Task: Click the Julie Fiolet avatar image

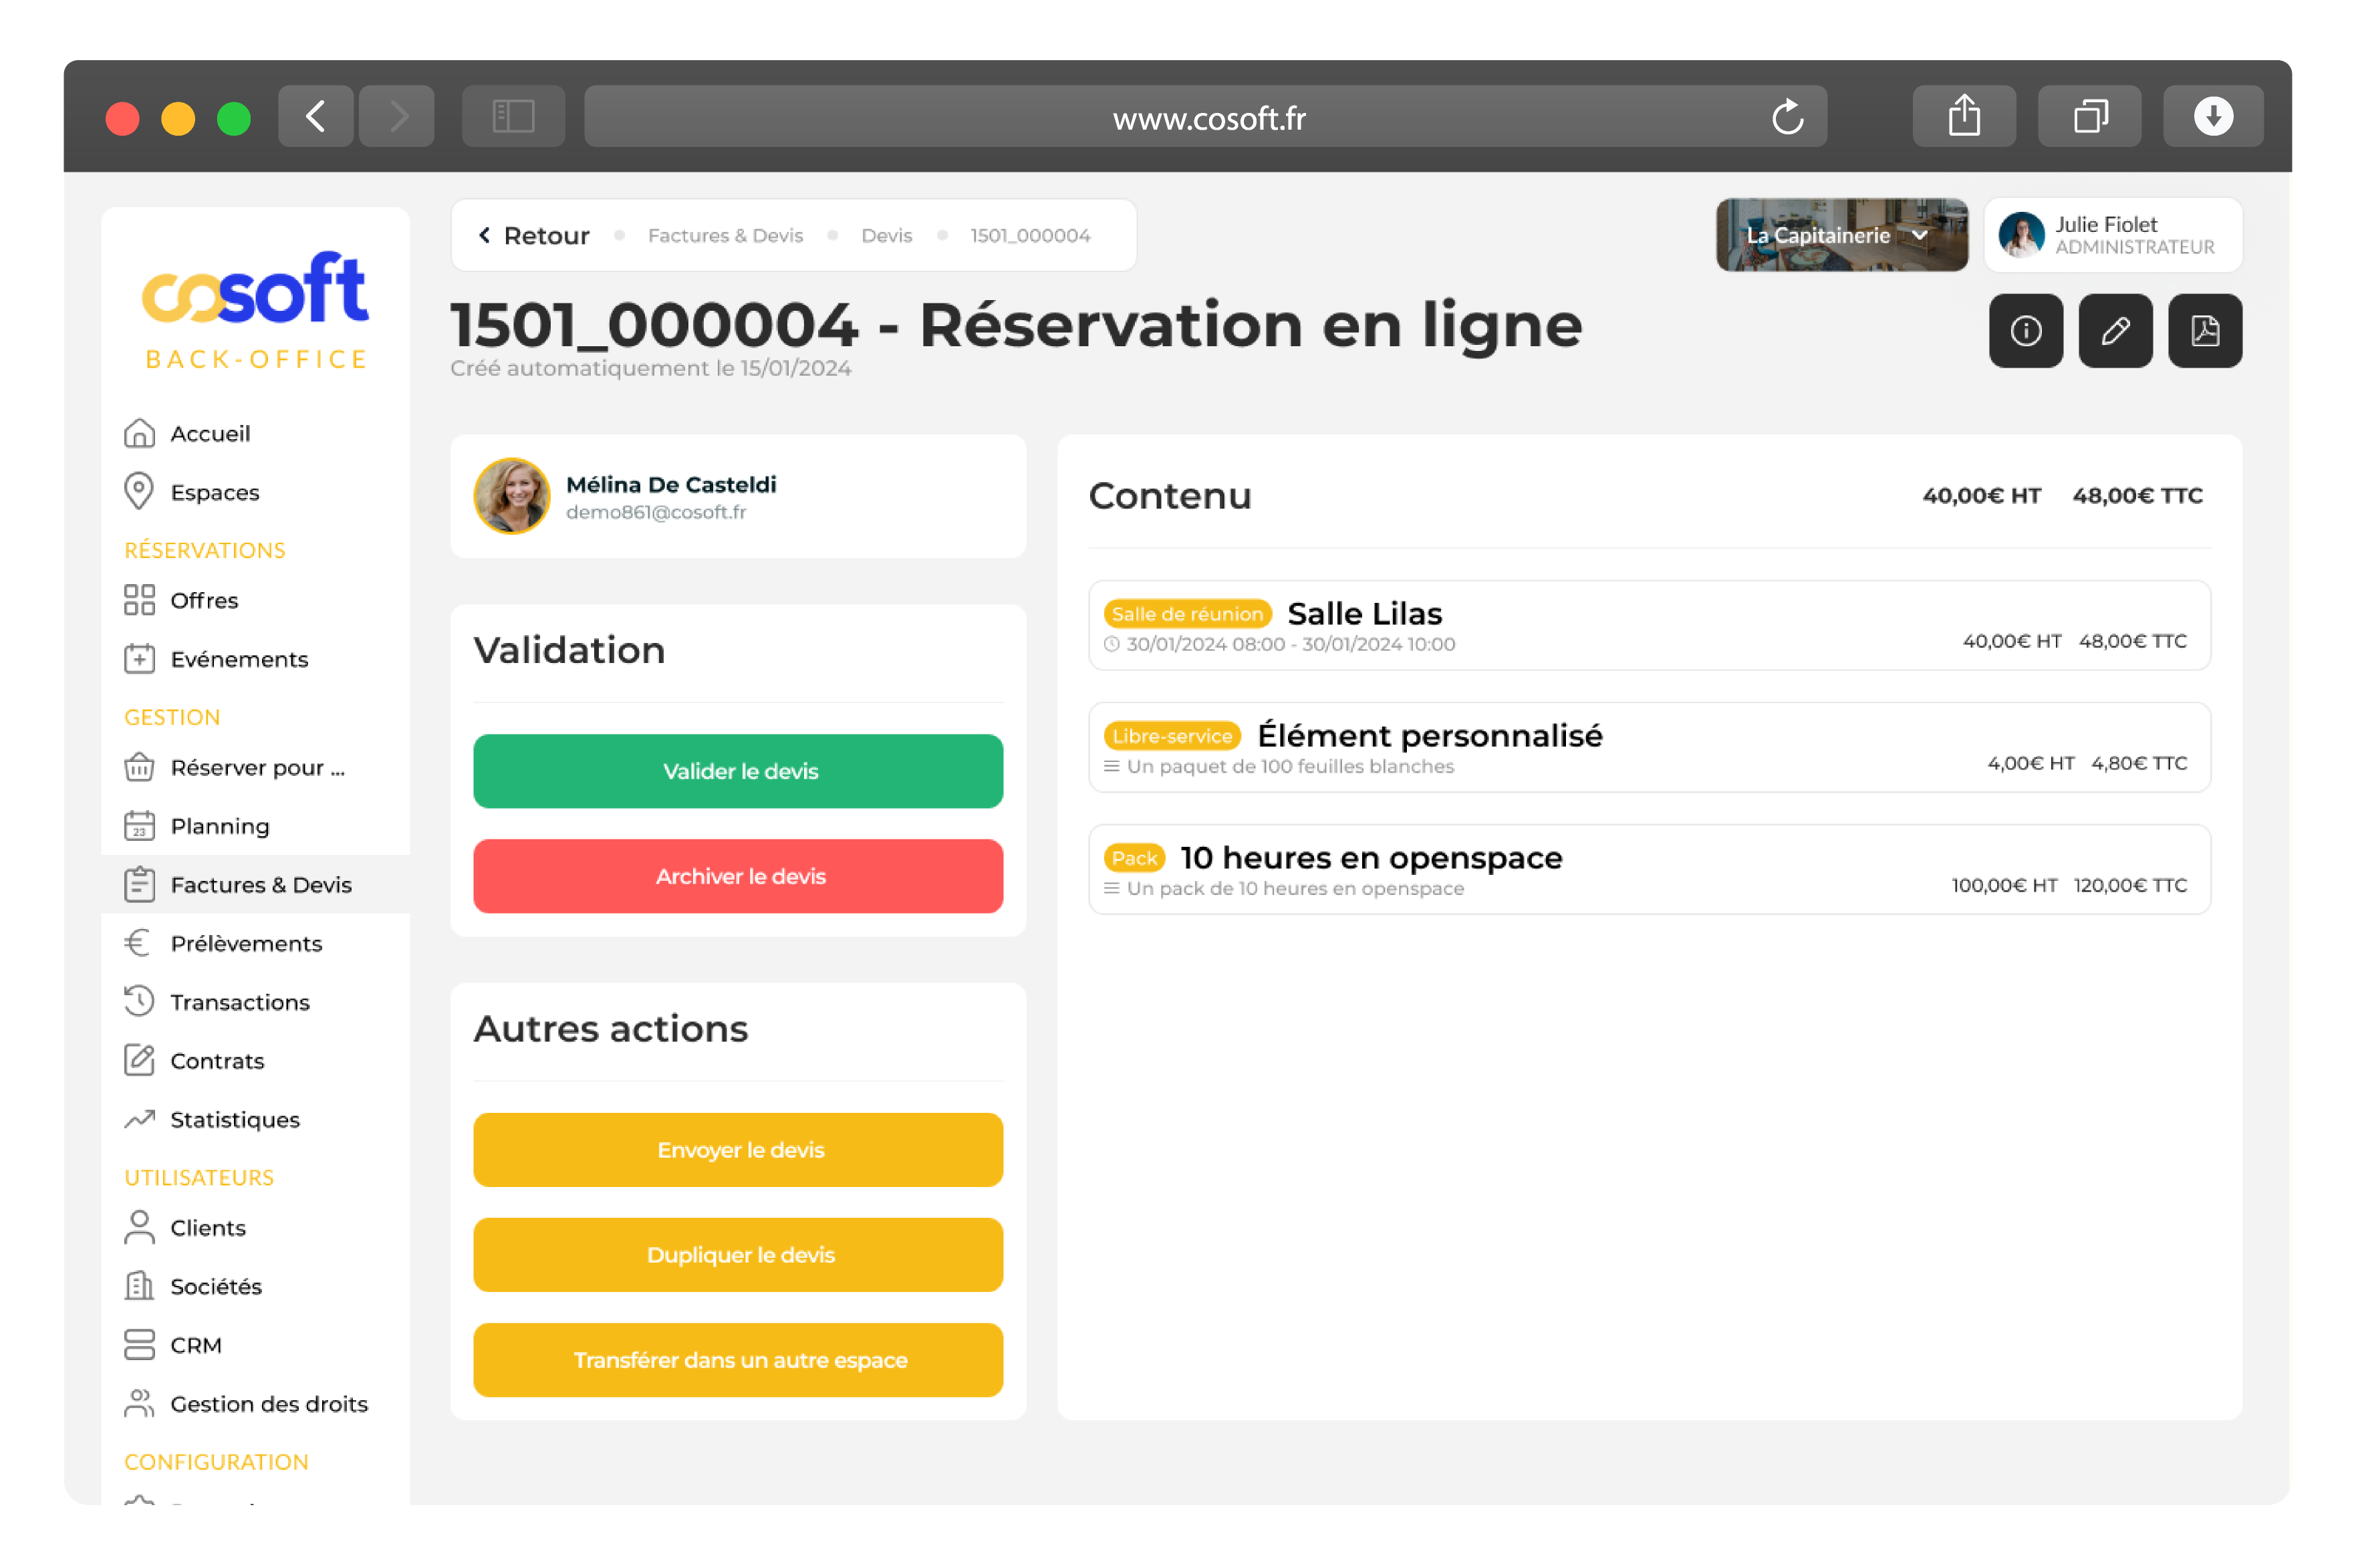Action: [x=2021, y=235]
